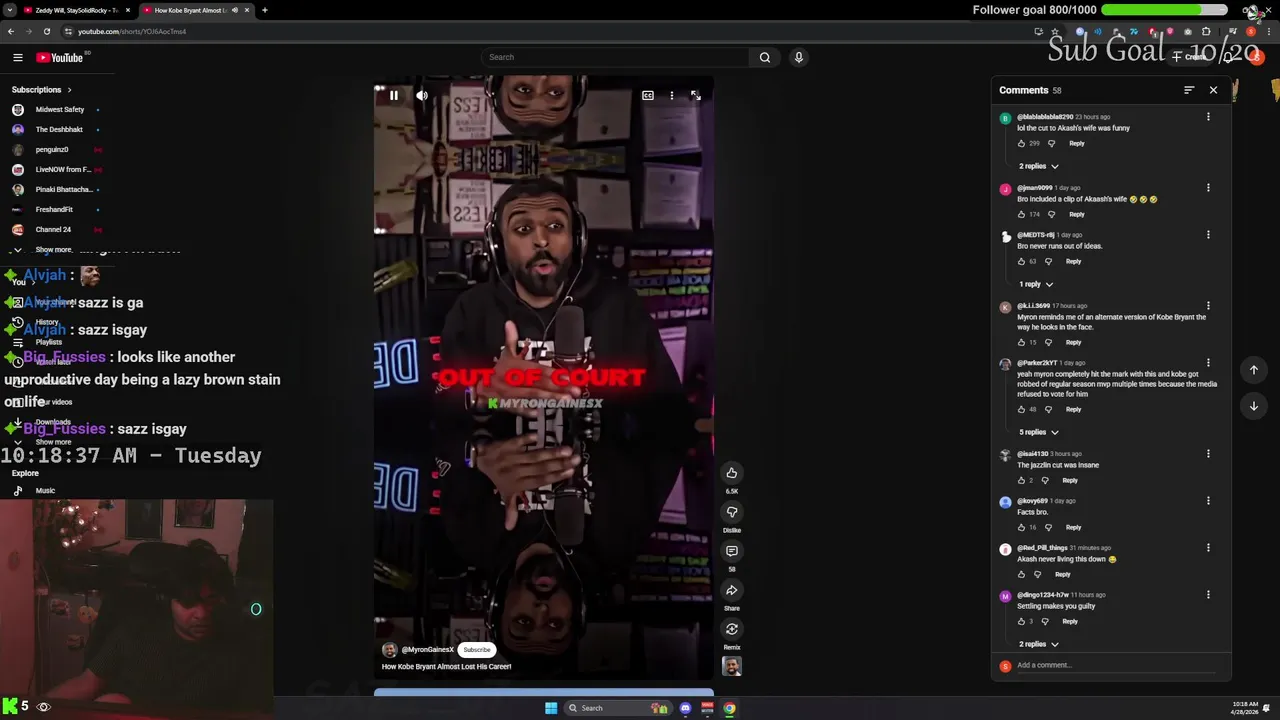Image resolution: width=1280 pixels, height=720 pixels.
Task: Open @MyronGainesX channel link
Action: pyautogui.click(x=427, y=650)
